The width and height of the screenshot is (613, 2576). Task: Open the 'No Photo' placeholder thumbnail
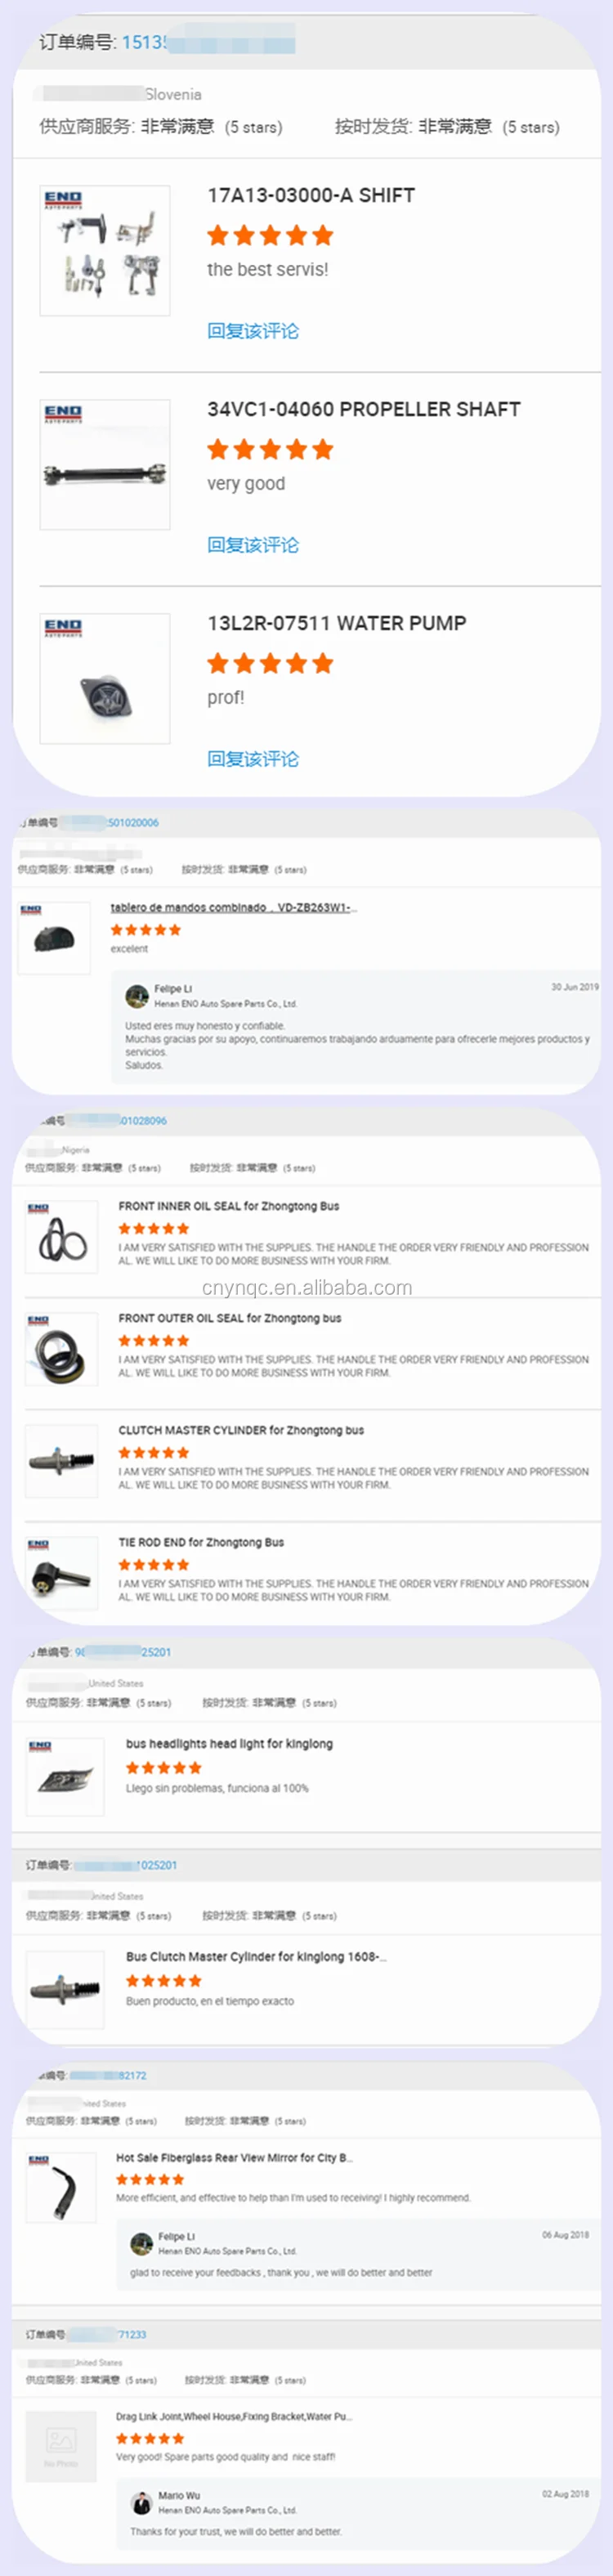click(61, 2447)
